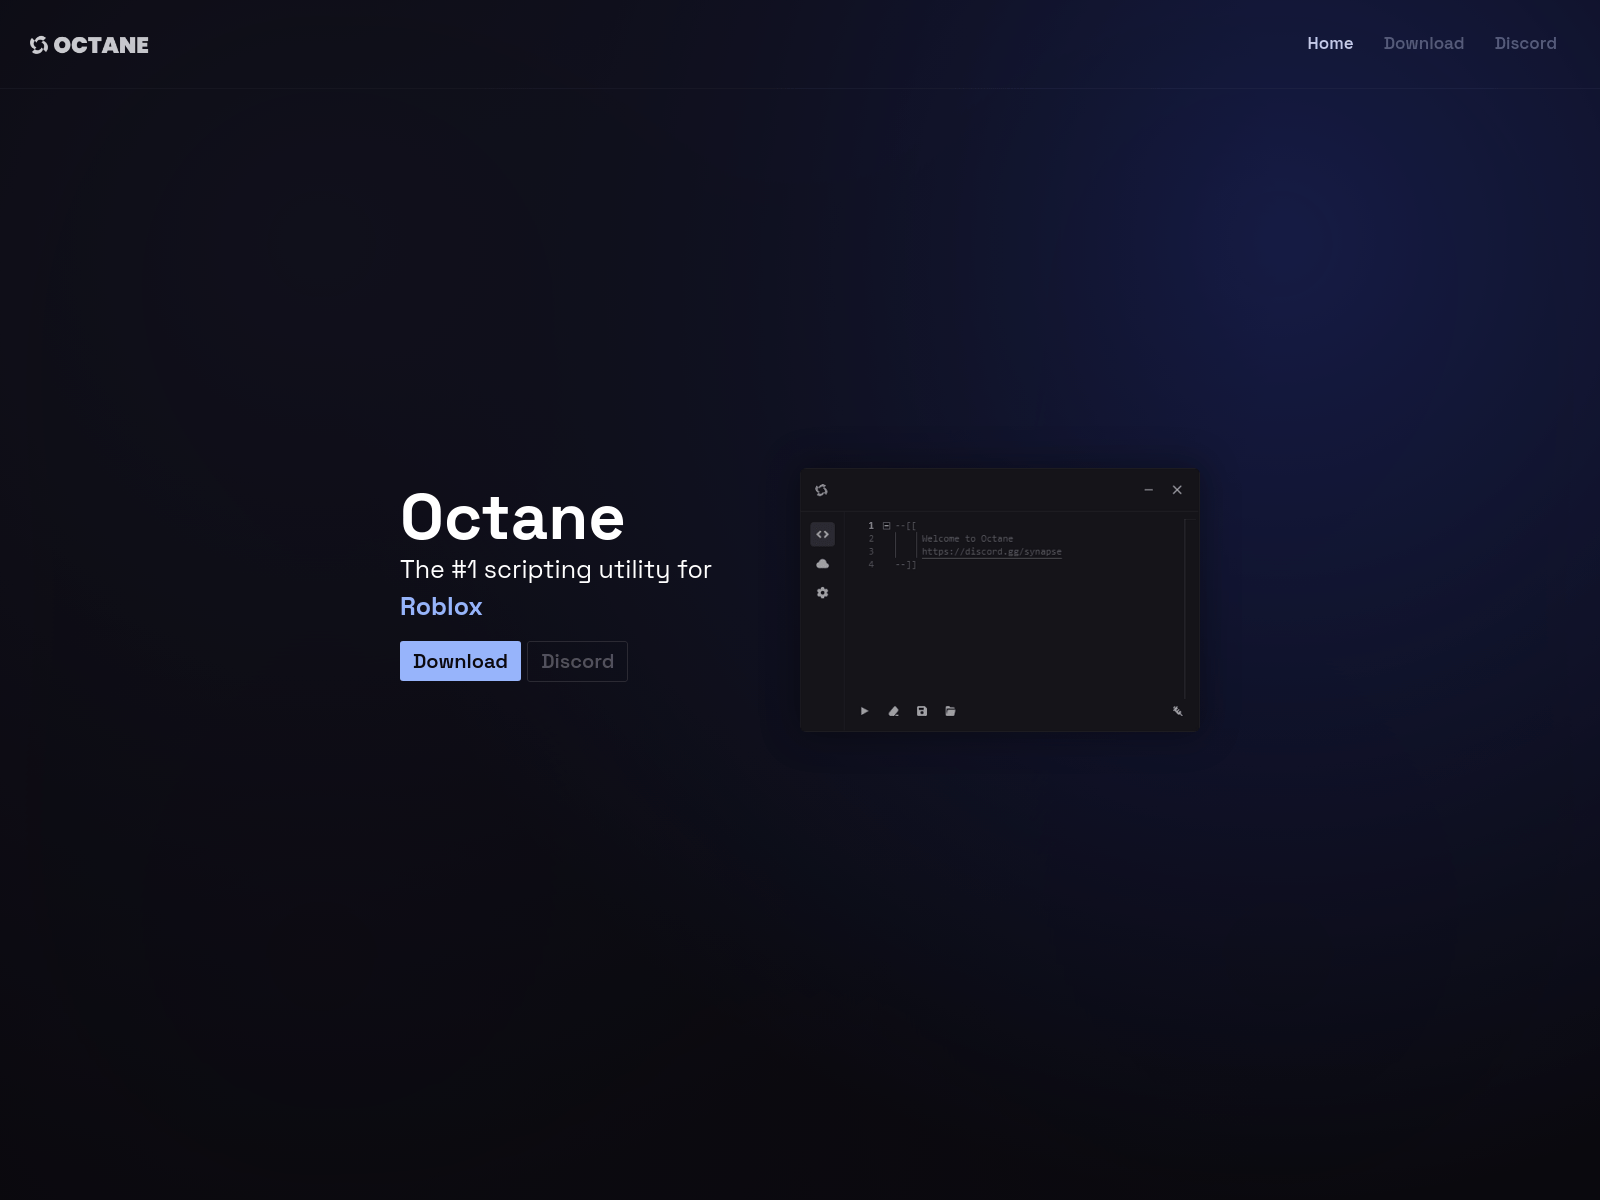Select the code editor tab icon in the app sidebar
Screen dimensions: 1600x1200
822,534
